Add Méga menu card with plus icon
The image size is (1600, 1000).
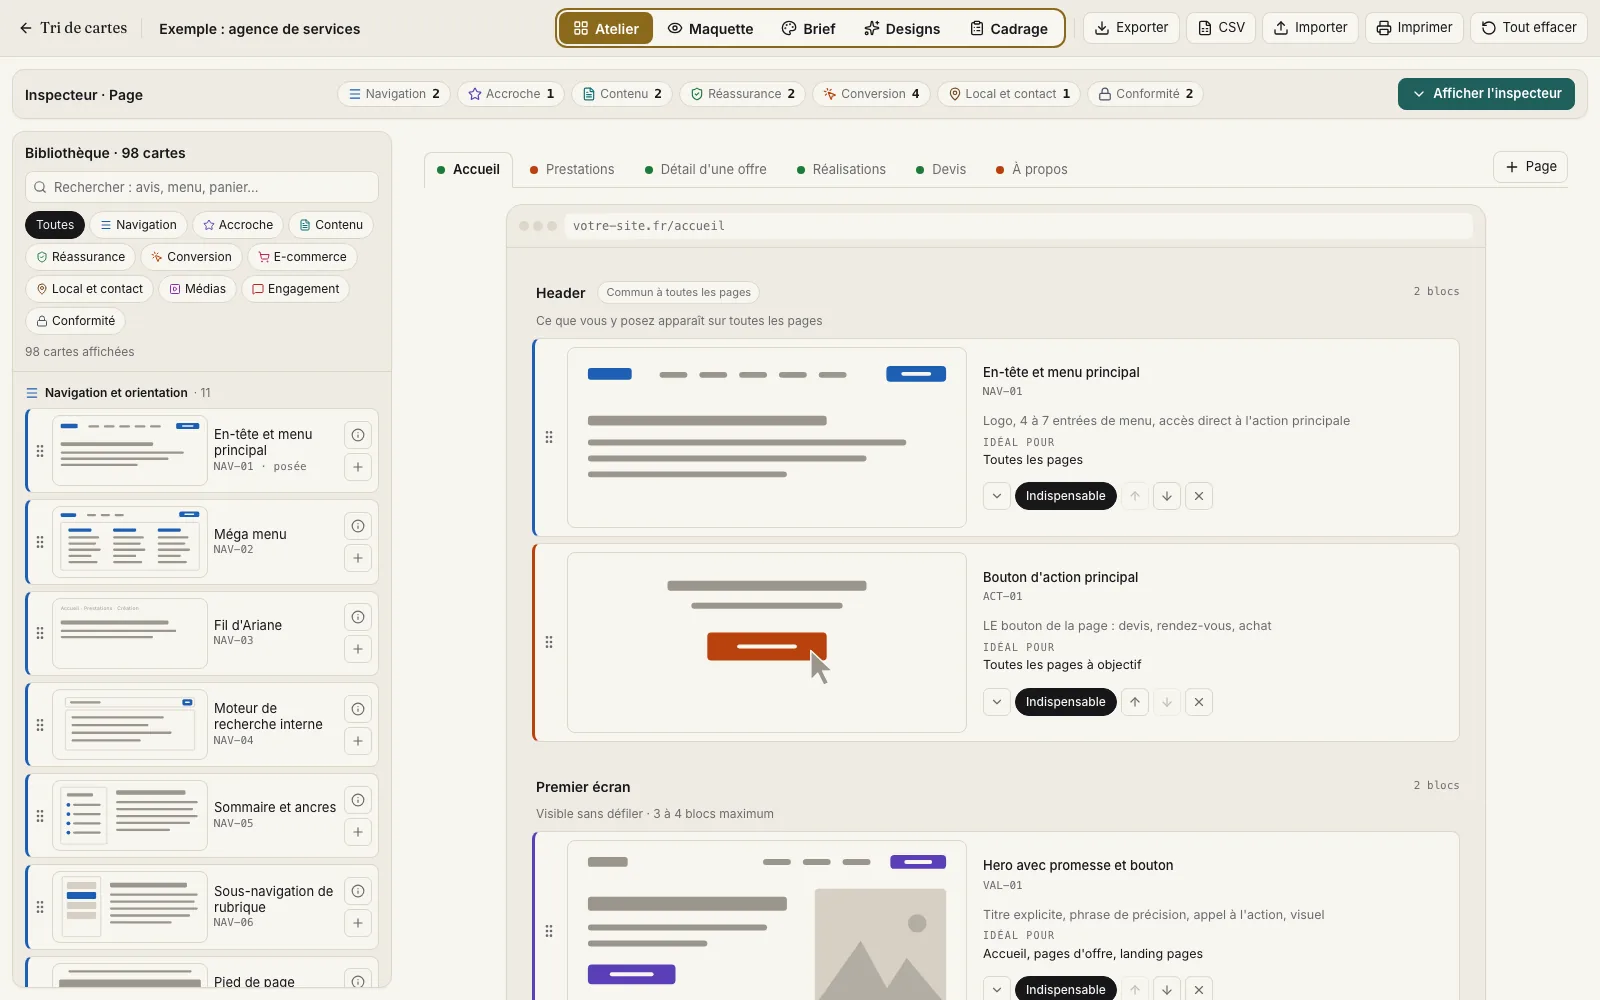click(x=358, y=558)
